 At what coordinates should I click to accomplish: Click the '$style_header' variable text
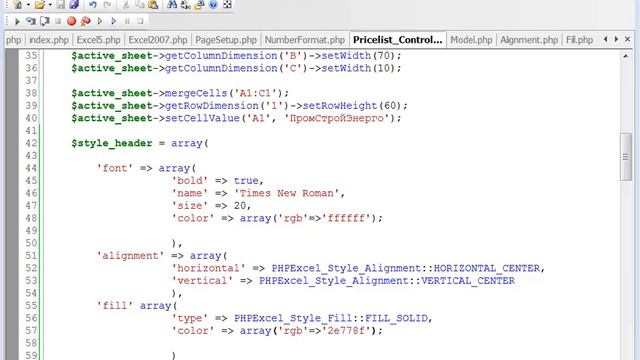pos(112,143)
